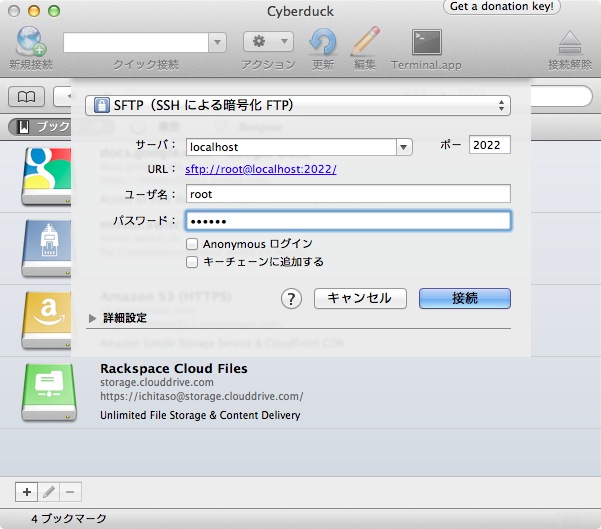Select the Bookmarks tab
Screen dimensions: 601x529
pos(39,127)
